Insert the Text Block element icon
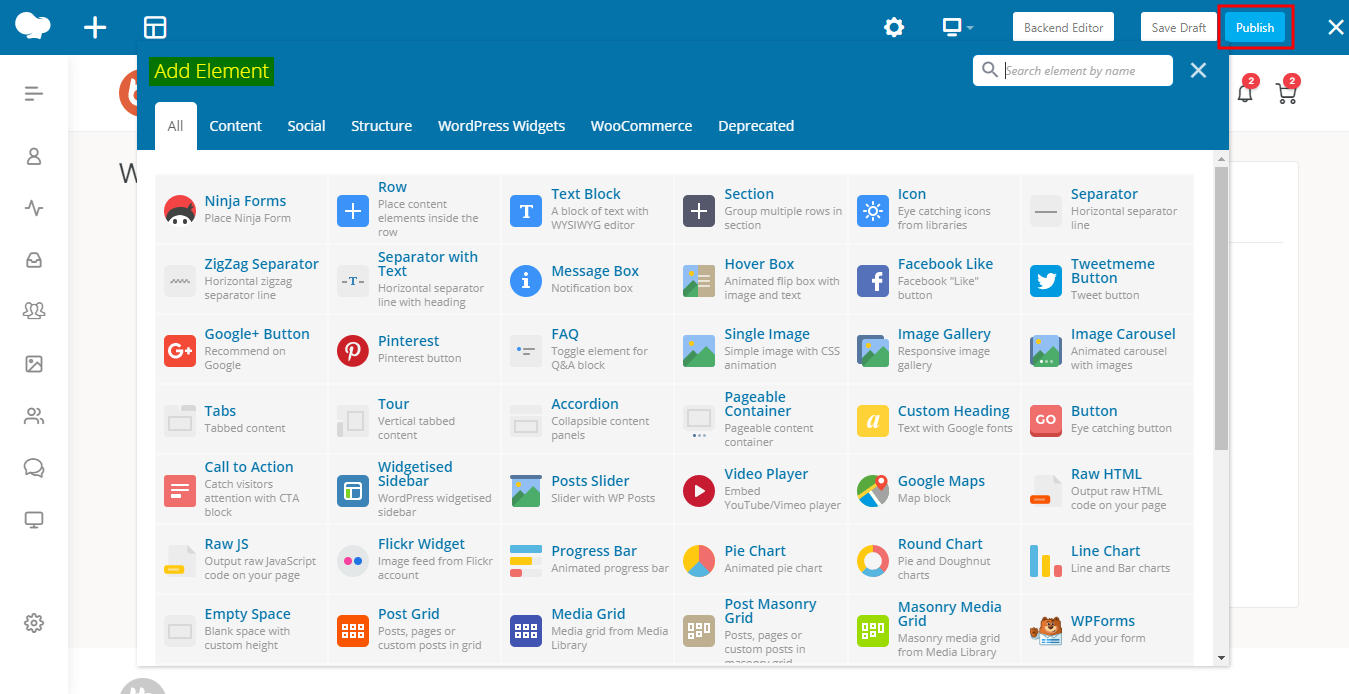 point(526,210)
